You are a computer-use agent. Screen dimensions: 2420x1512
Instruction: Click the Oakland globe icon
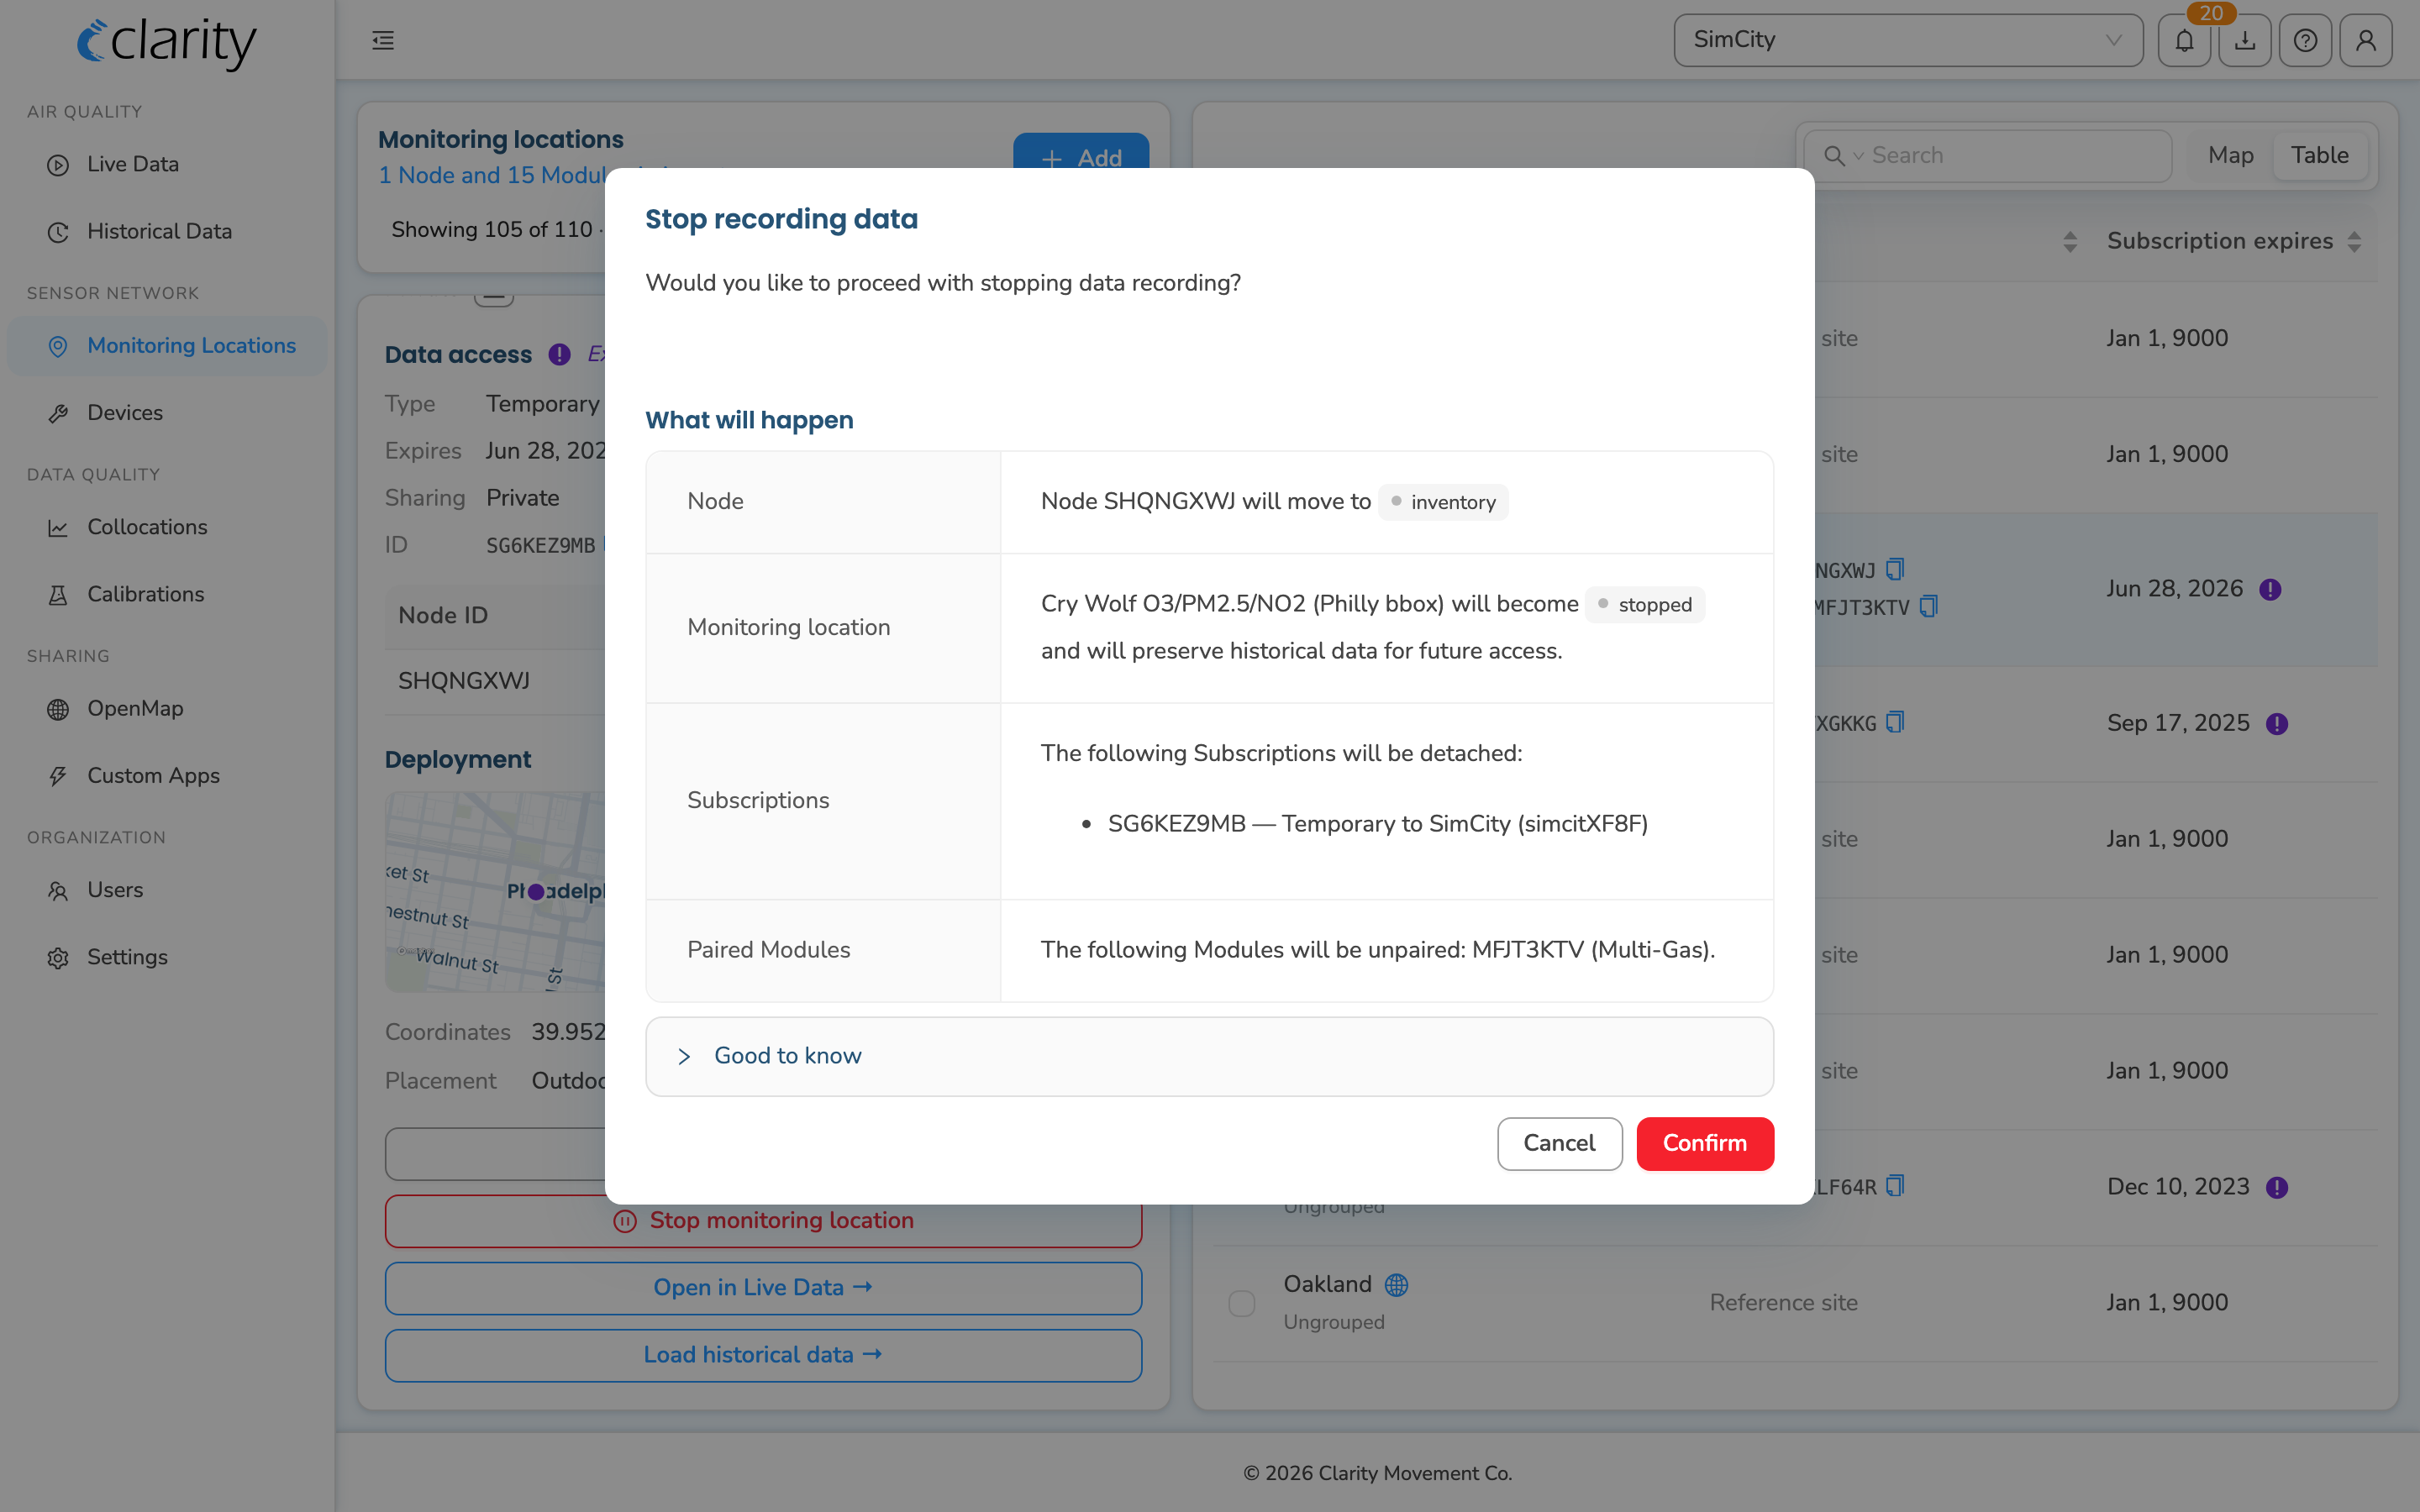click(1396, 1285)
